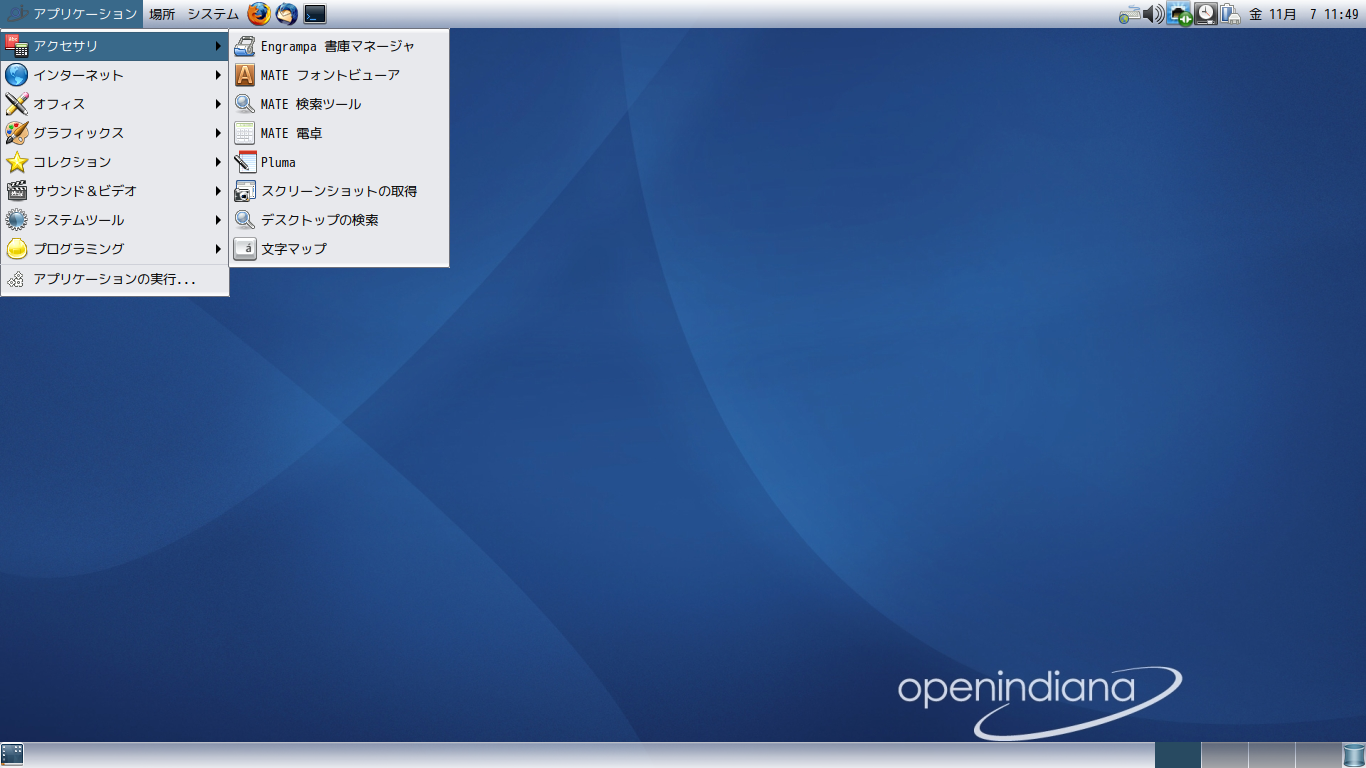
Task: Expand the システムツール submenu arrow
Action: tap(218, 220)
